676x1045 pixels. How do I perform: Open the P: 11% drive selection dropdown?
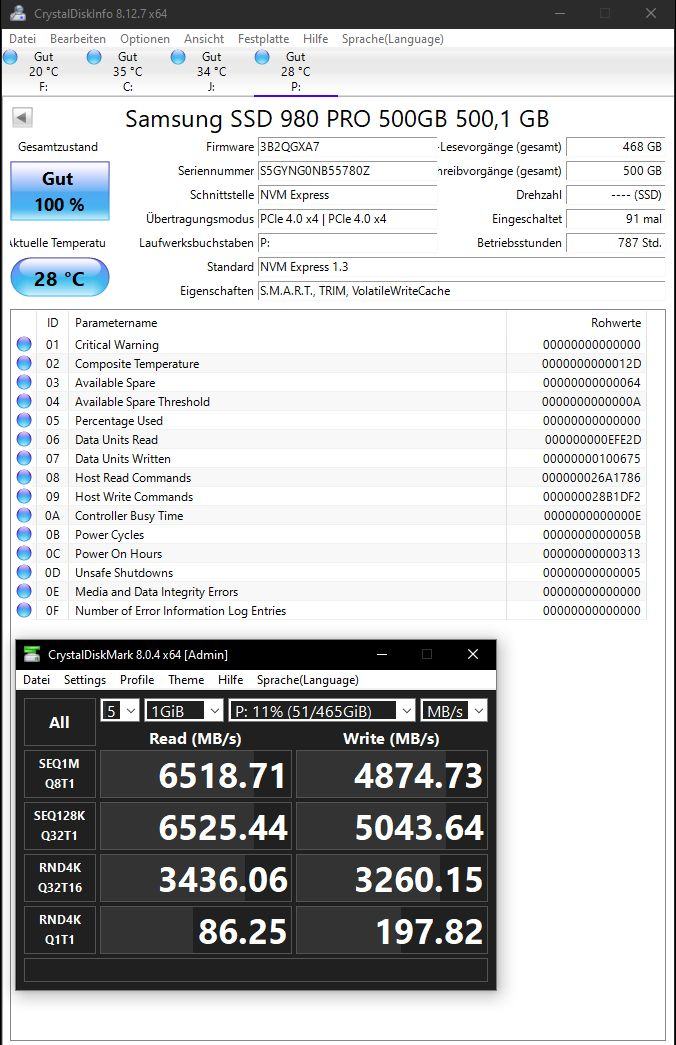[322, 710]
